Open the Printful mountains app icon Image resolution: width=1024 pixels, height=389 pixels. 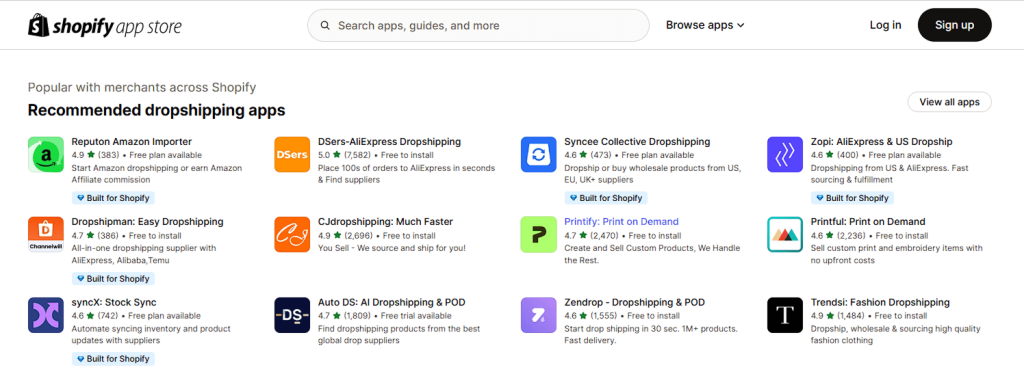point(785,235)
